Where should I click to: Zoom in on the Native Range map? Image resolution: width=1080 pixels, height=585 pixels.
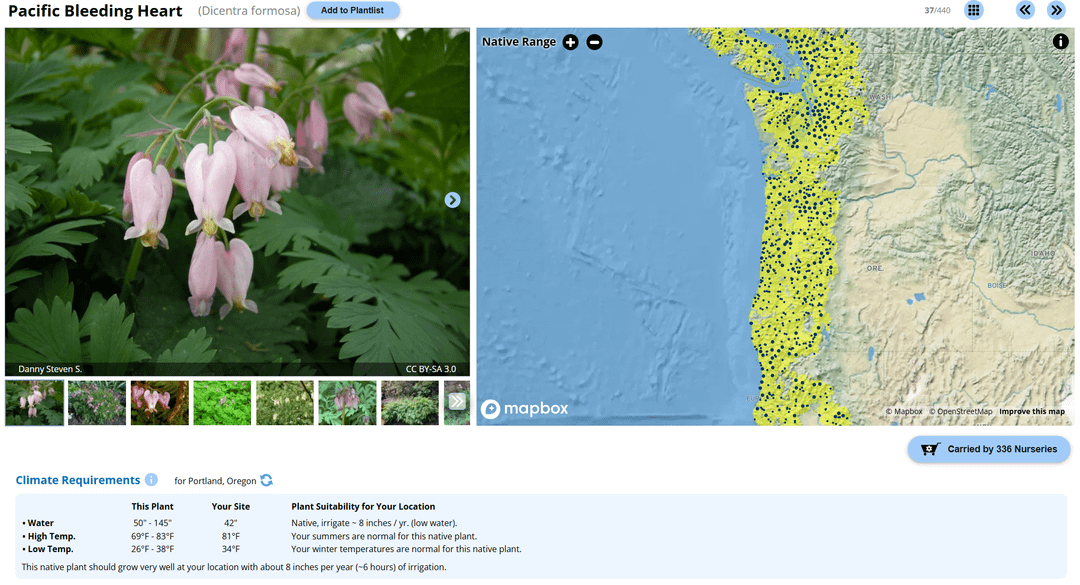point(570,42)
